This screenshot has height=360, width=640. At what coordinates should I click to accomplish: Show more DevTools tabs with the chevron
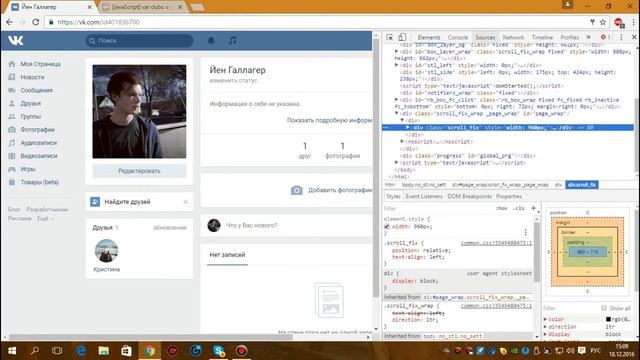(x=588, y=37)
